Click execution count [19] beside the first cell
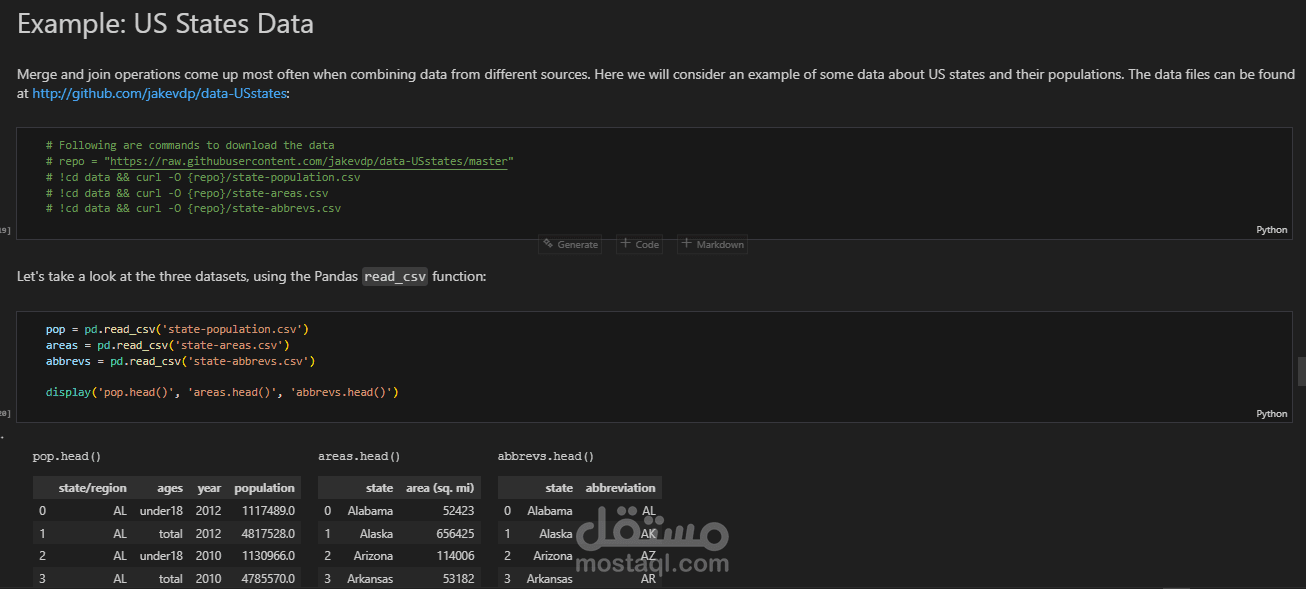1306x589 pixels. point(4,229)
